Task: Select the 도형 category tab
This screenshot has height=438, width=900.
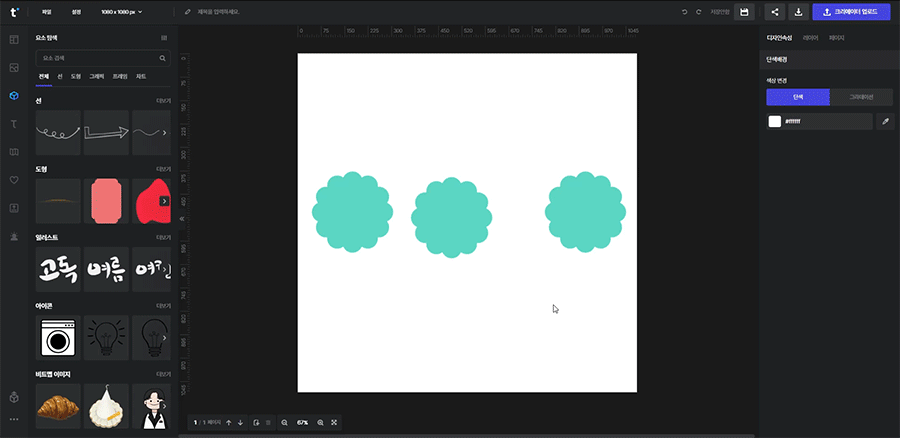Action: coord(76,76)
